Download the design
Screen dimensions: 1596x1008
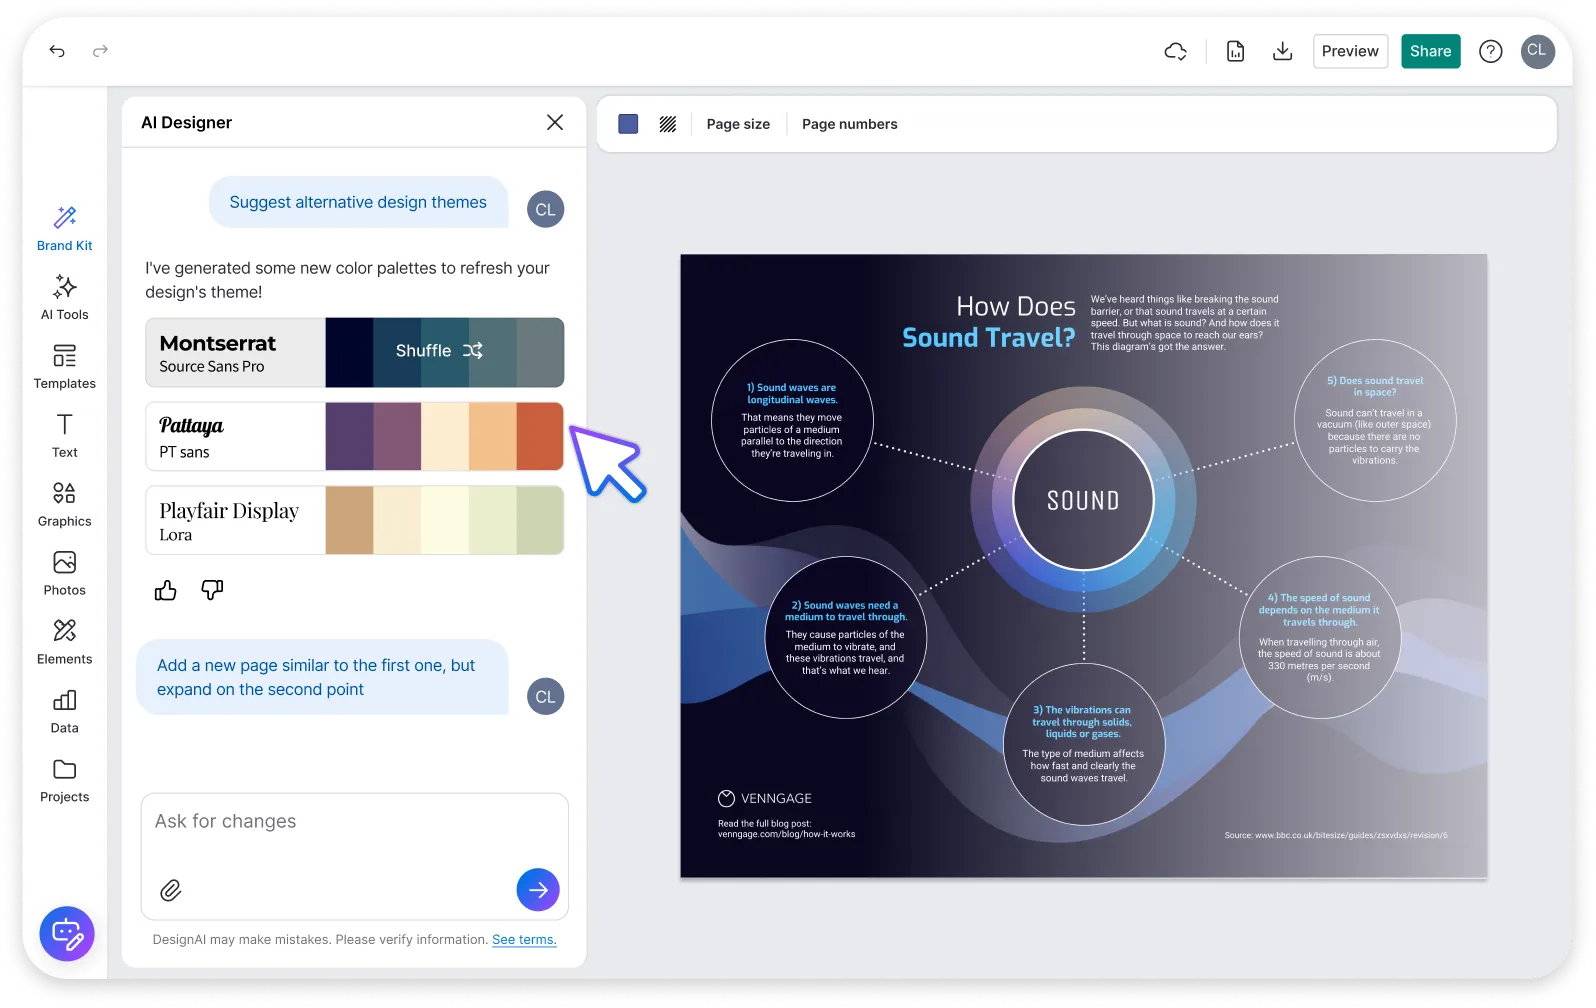click(1282, 51)
